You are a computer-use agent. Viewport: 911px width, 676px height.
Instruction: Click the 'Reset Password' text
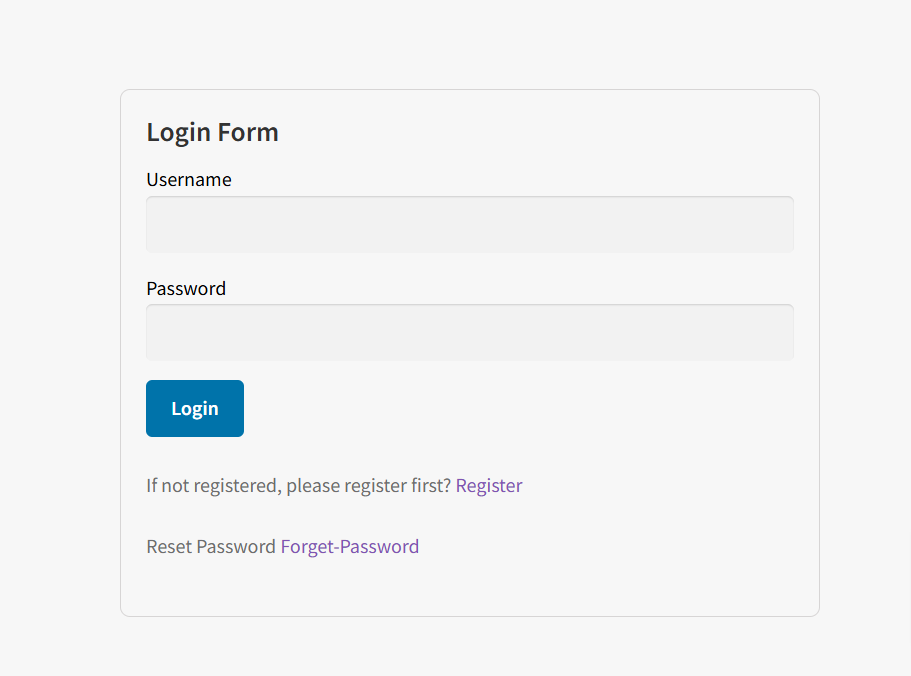coord(210,547)
